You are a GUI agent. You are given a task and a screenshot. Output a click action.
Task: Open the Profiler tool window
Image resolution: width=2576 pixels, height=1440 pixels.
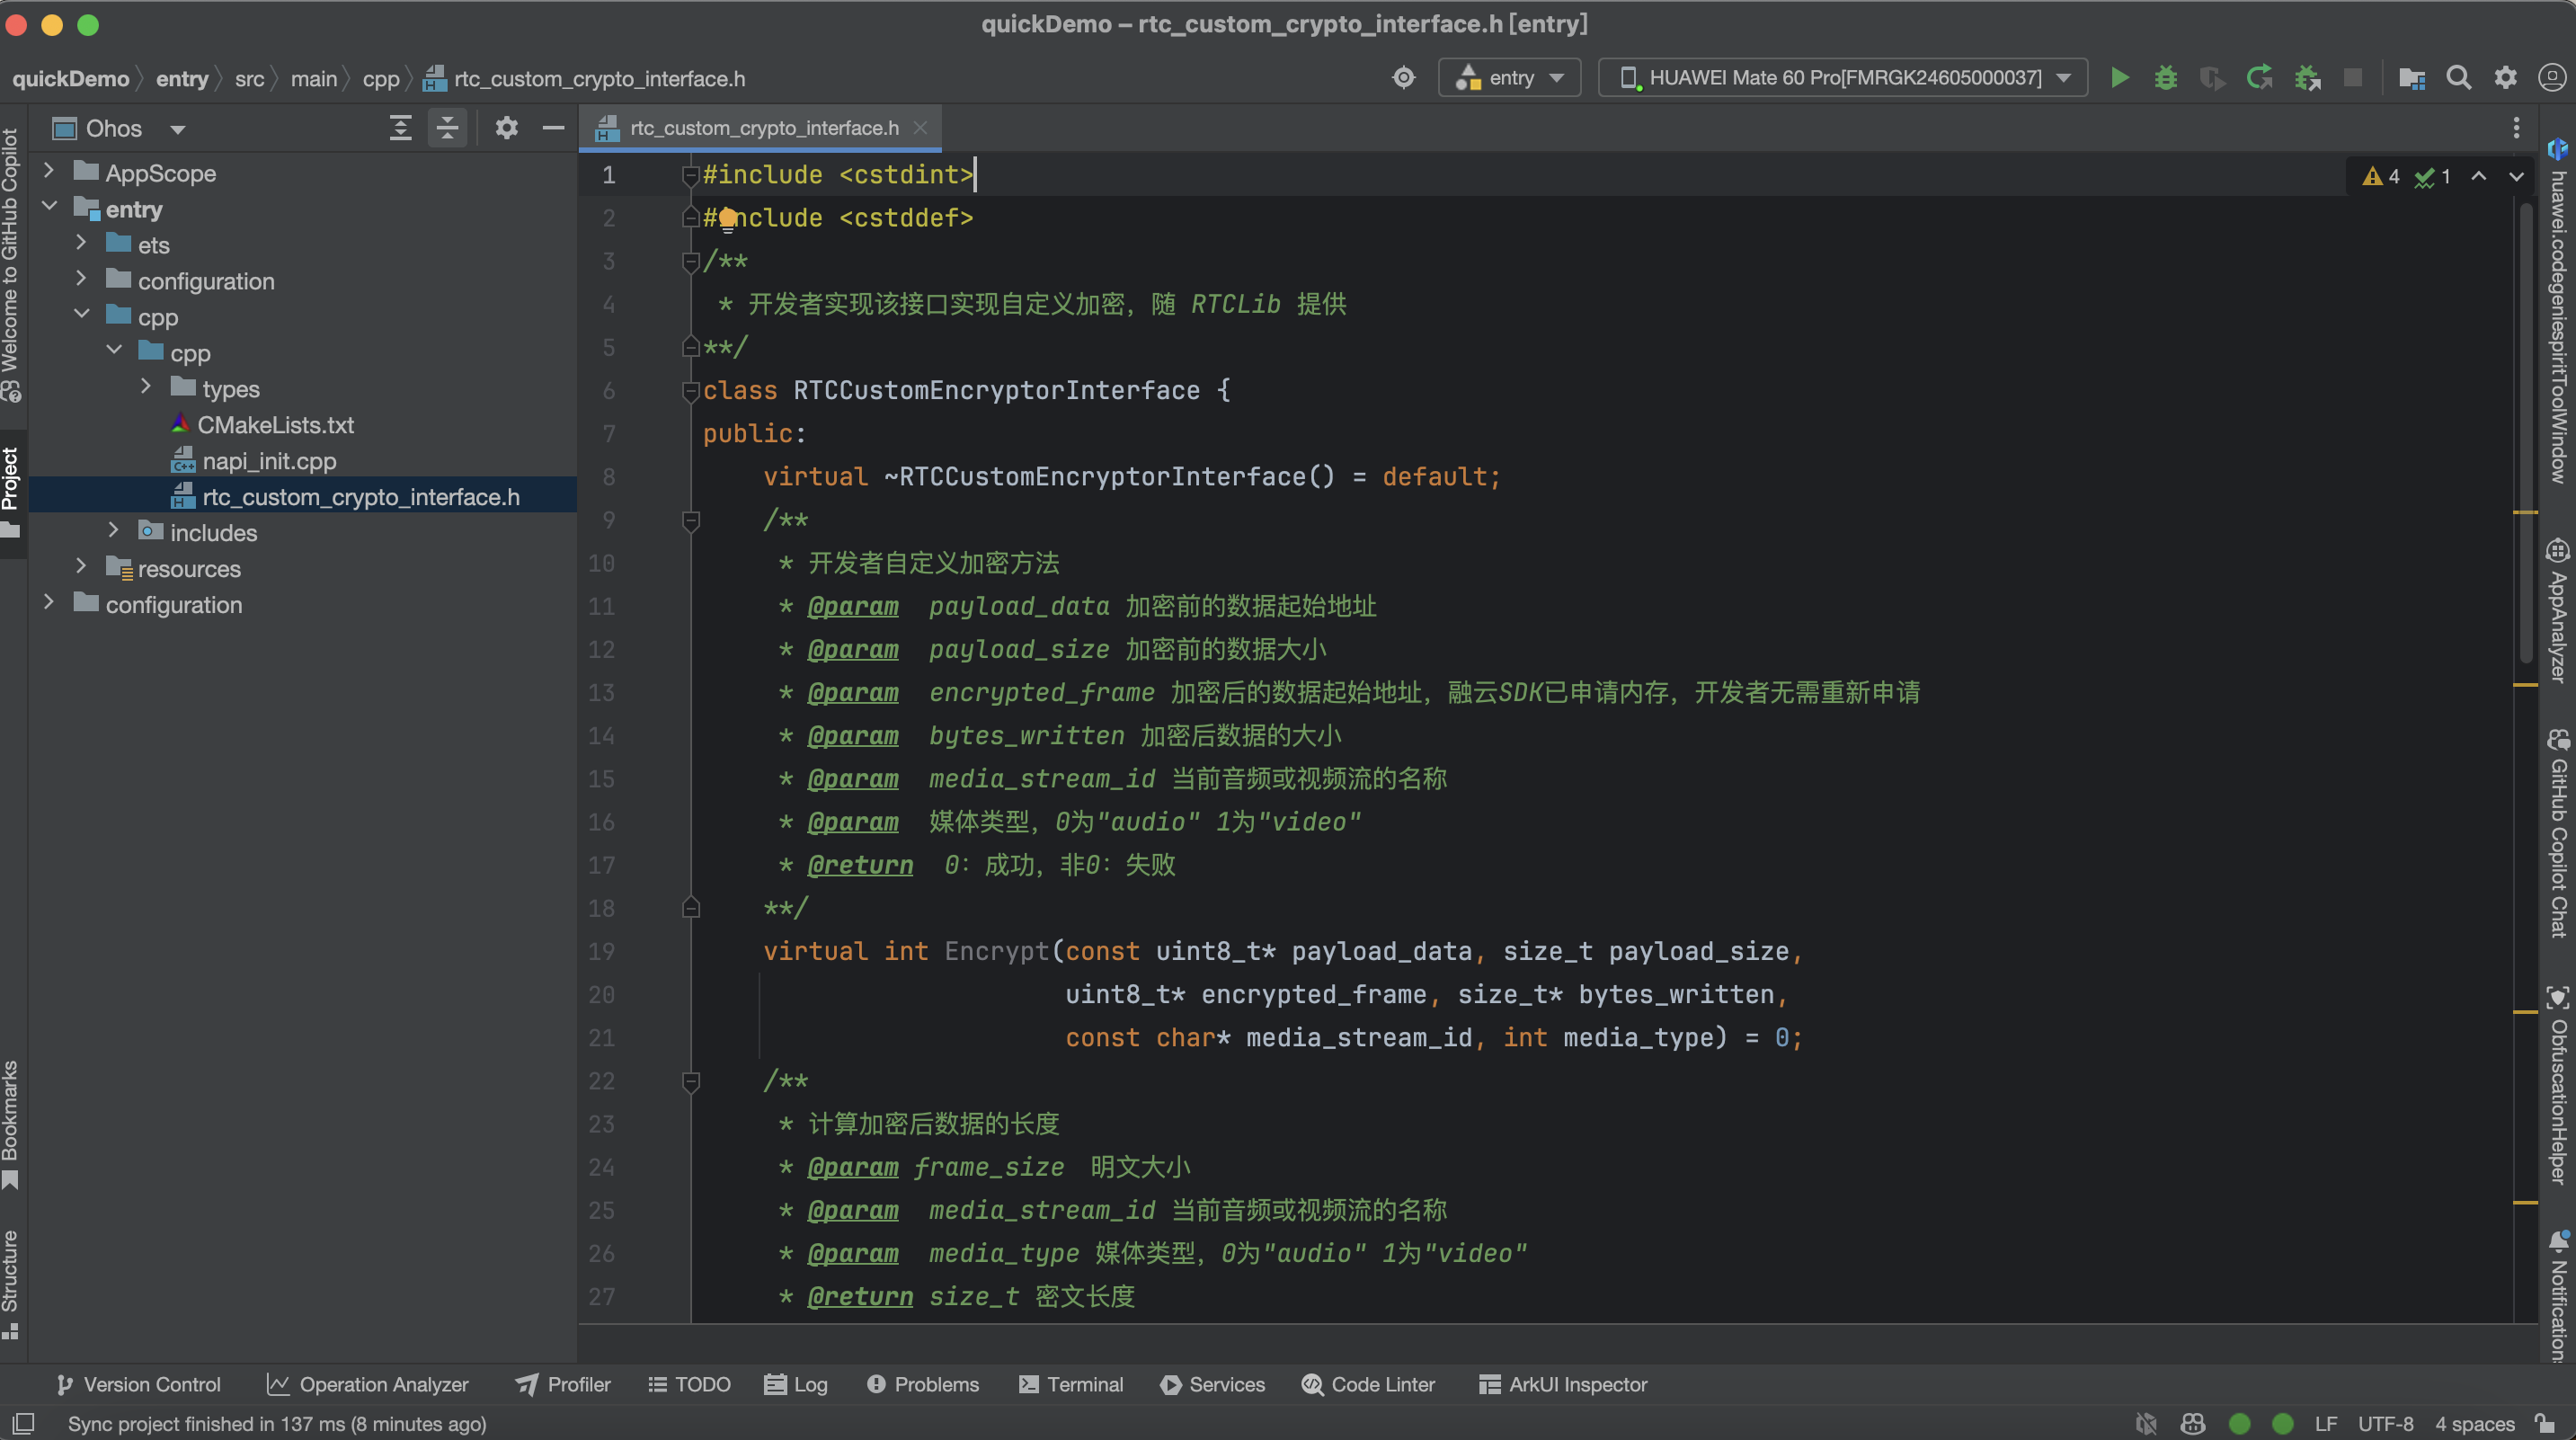563,1385
